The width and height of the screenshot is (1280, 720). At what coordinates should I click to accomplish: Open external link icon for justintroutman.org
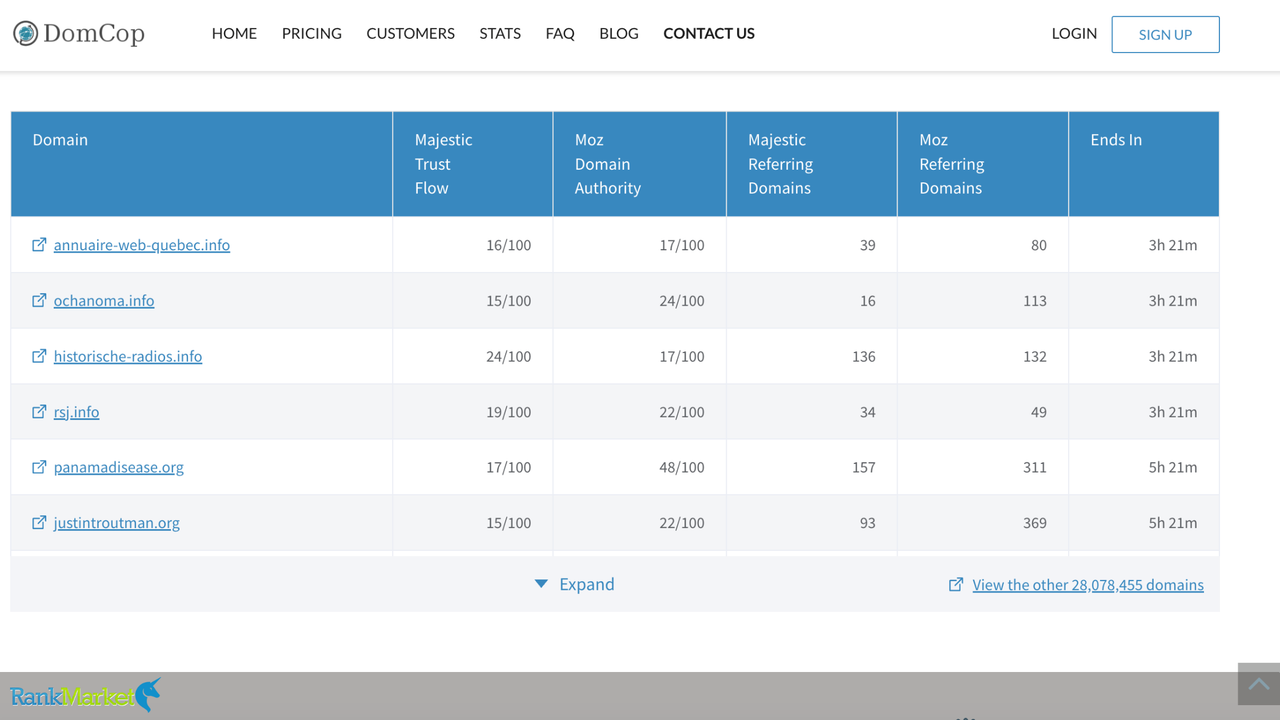tap(39, 522)
